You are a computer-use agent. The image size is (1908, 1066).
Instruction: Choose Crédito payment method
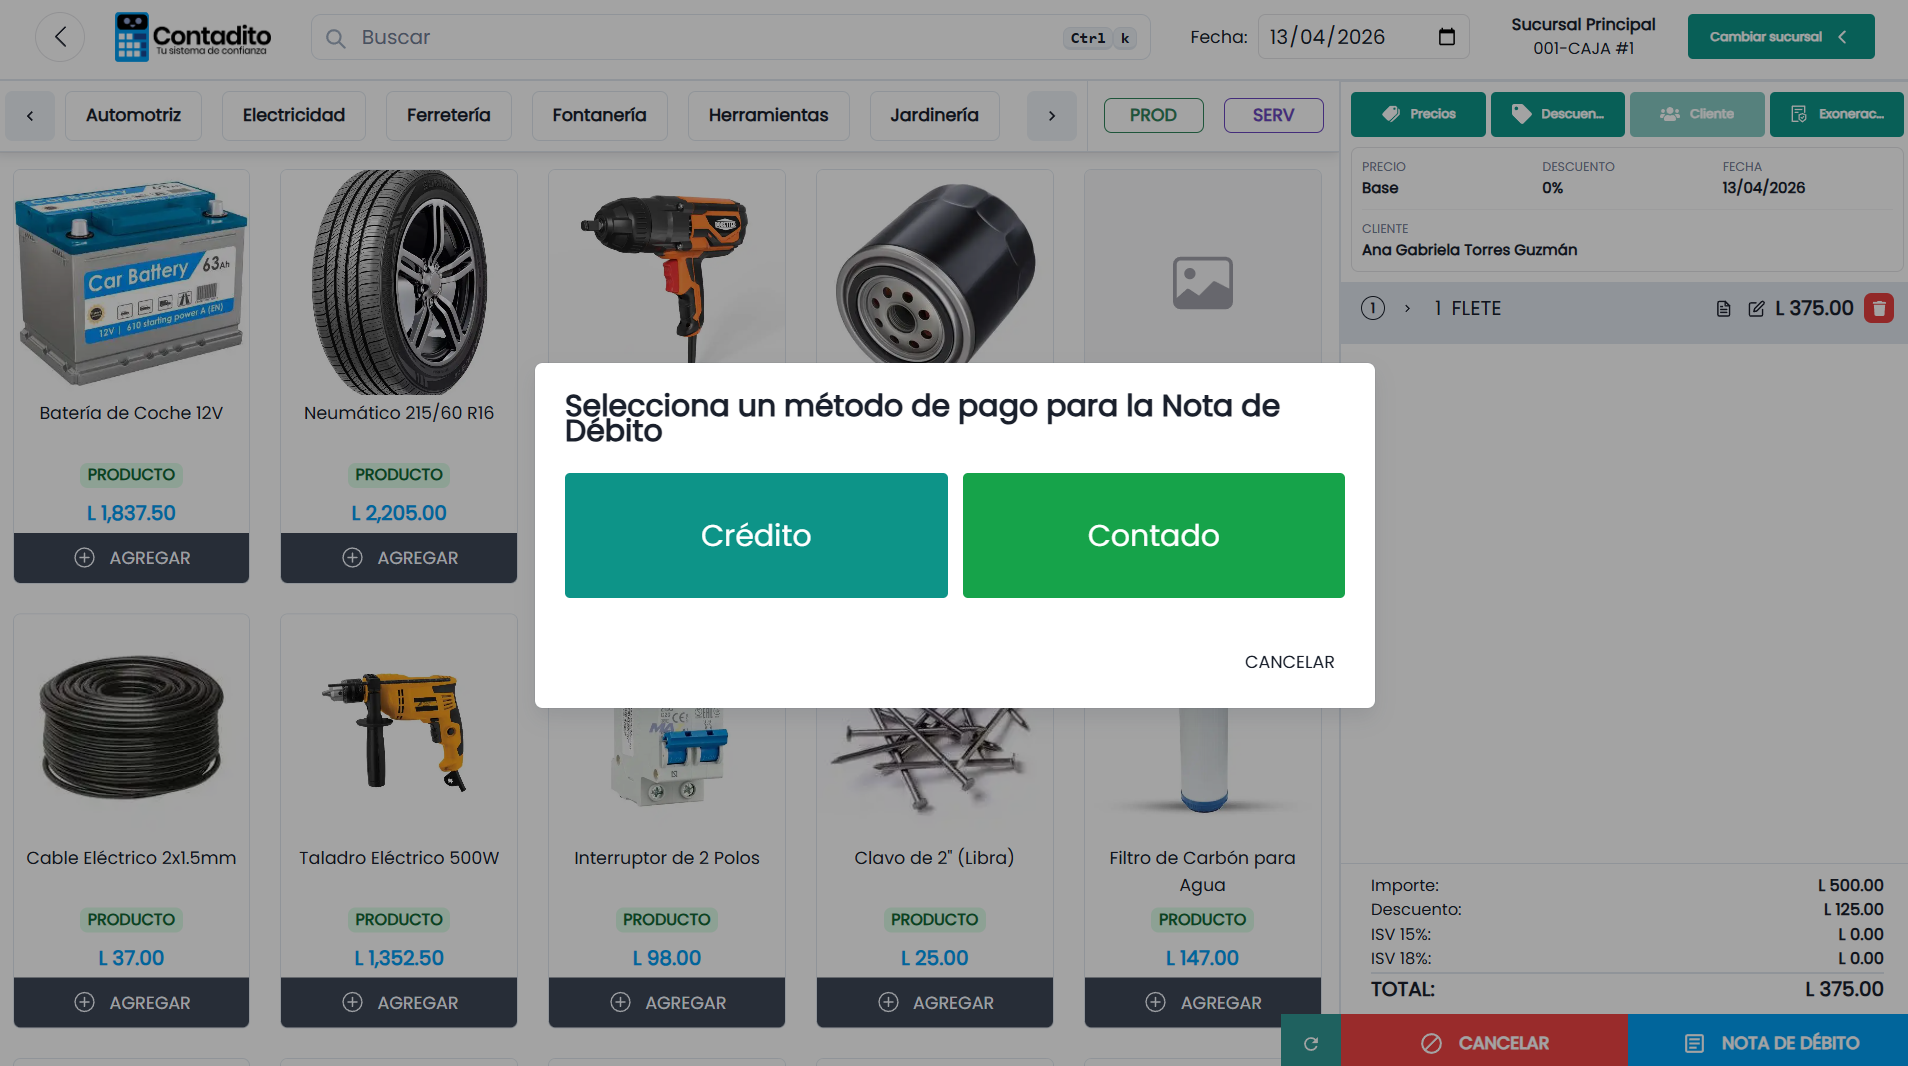pyautogui.click(x=756, y=535)
